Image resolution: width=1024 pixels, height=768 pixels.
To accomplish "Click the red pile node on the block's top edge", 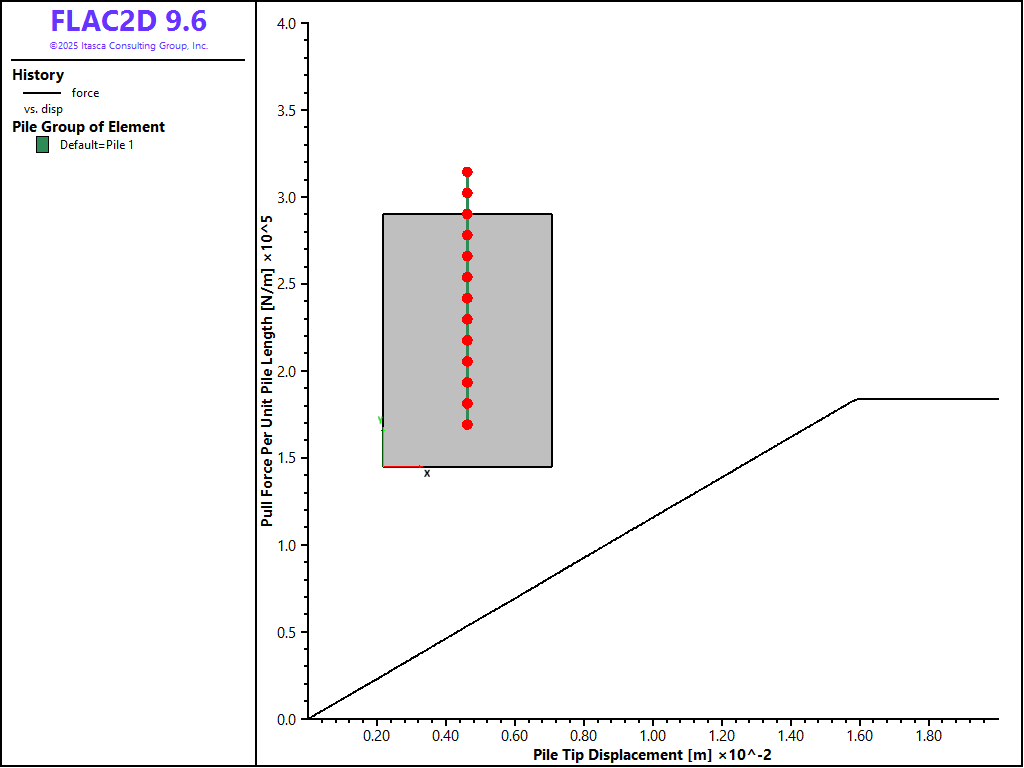I will [x=467, y=214].
